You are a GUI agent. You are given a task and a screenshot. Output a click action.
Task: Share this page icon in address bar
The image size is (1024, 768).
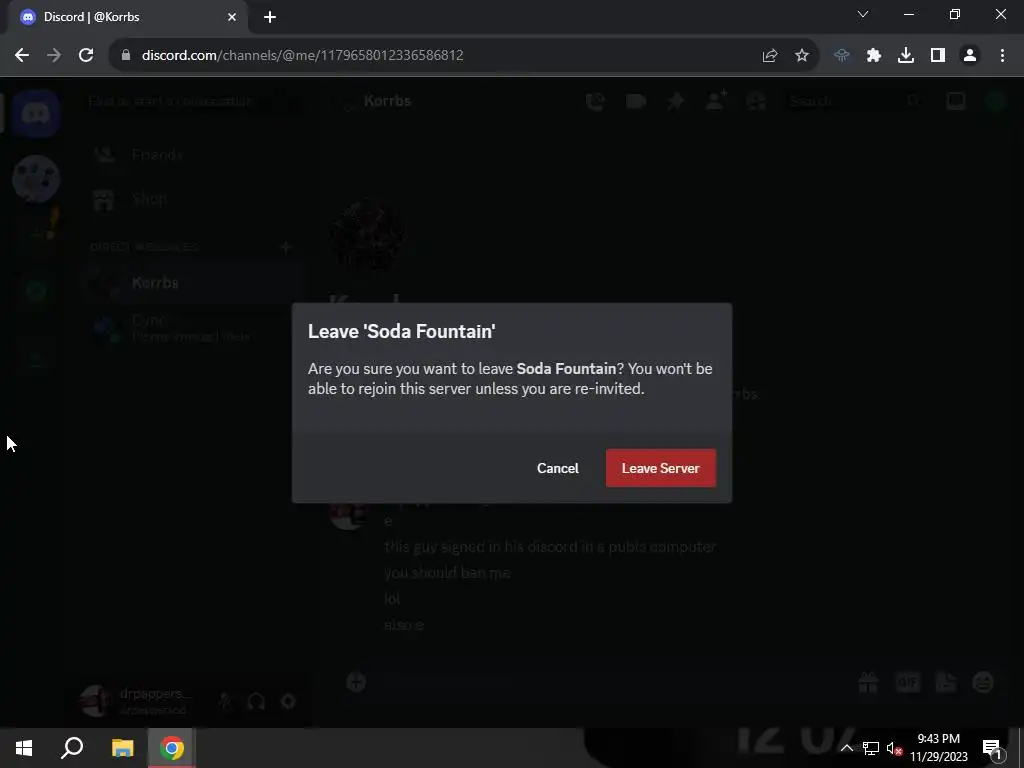(x=770, y=56)
